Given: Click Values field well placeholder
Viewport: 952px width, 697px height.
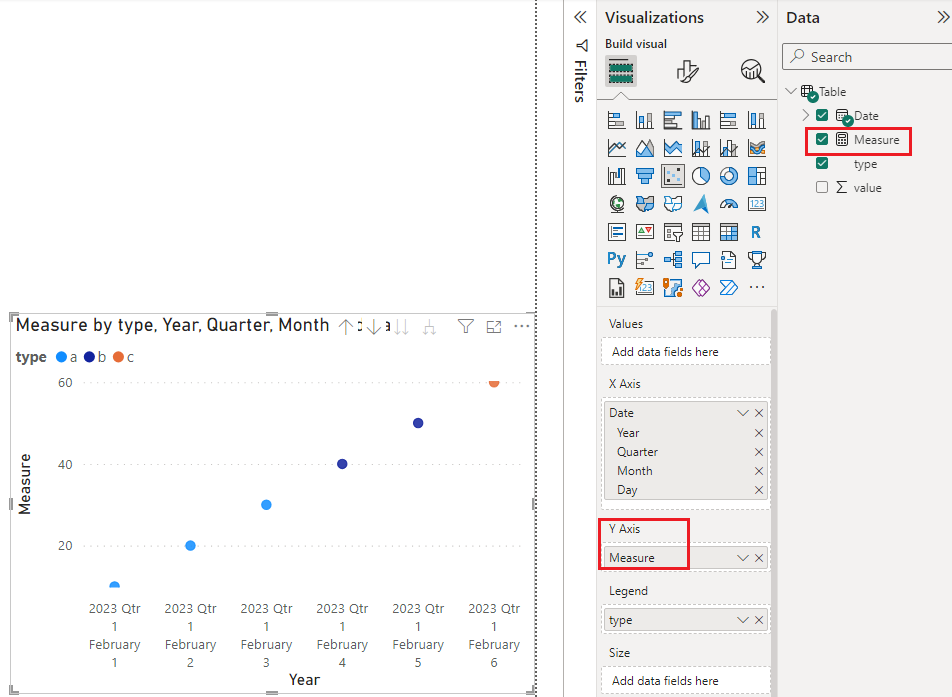Looking at the screenshot, I should coord(685,352).
